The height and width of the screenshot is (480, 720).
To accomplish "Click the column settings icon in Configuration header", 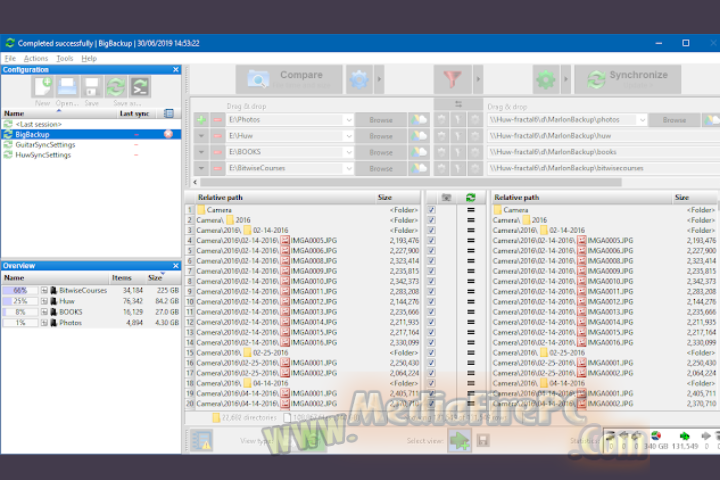I will [169, 113].
